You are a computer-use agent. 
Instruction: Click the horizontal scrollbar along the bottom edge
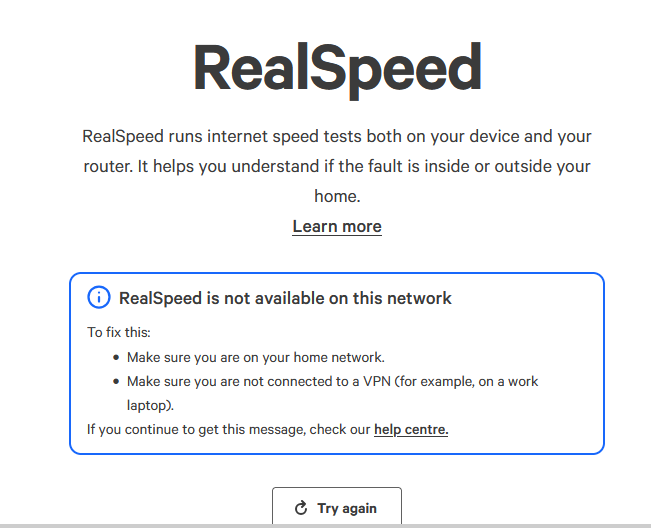click(326, 526)
